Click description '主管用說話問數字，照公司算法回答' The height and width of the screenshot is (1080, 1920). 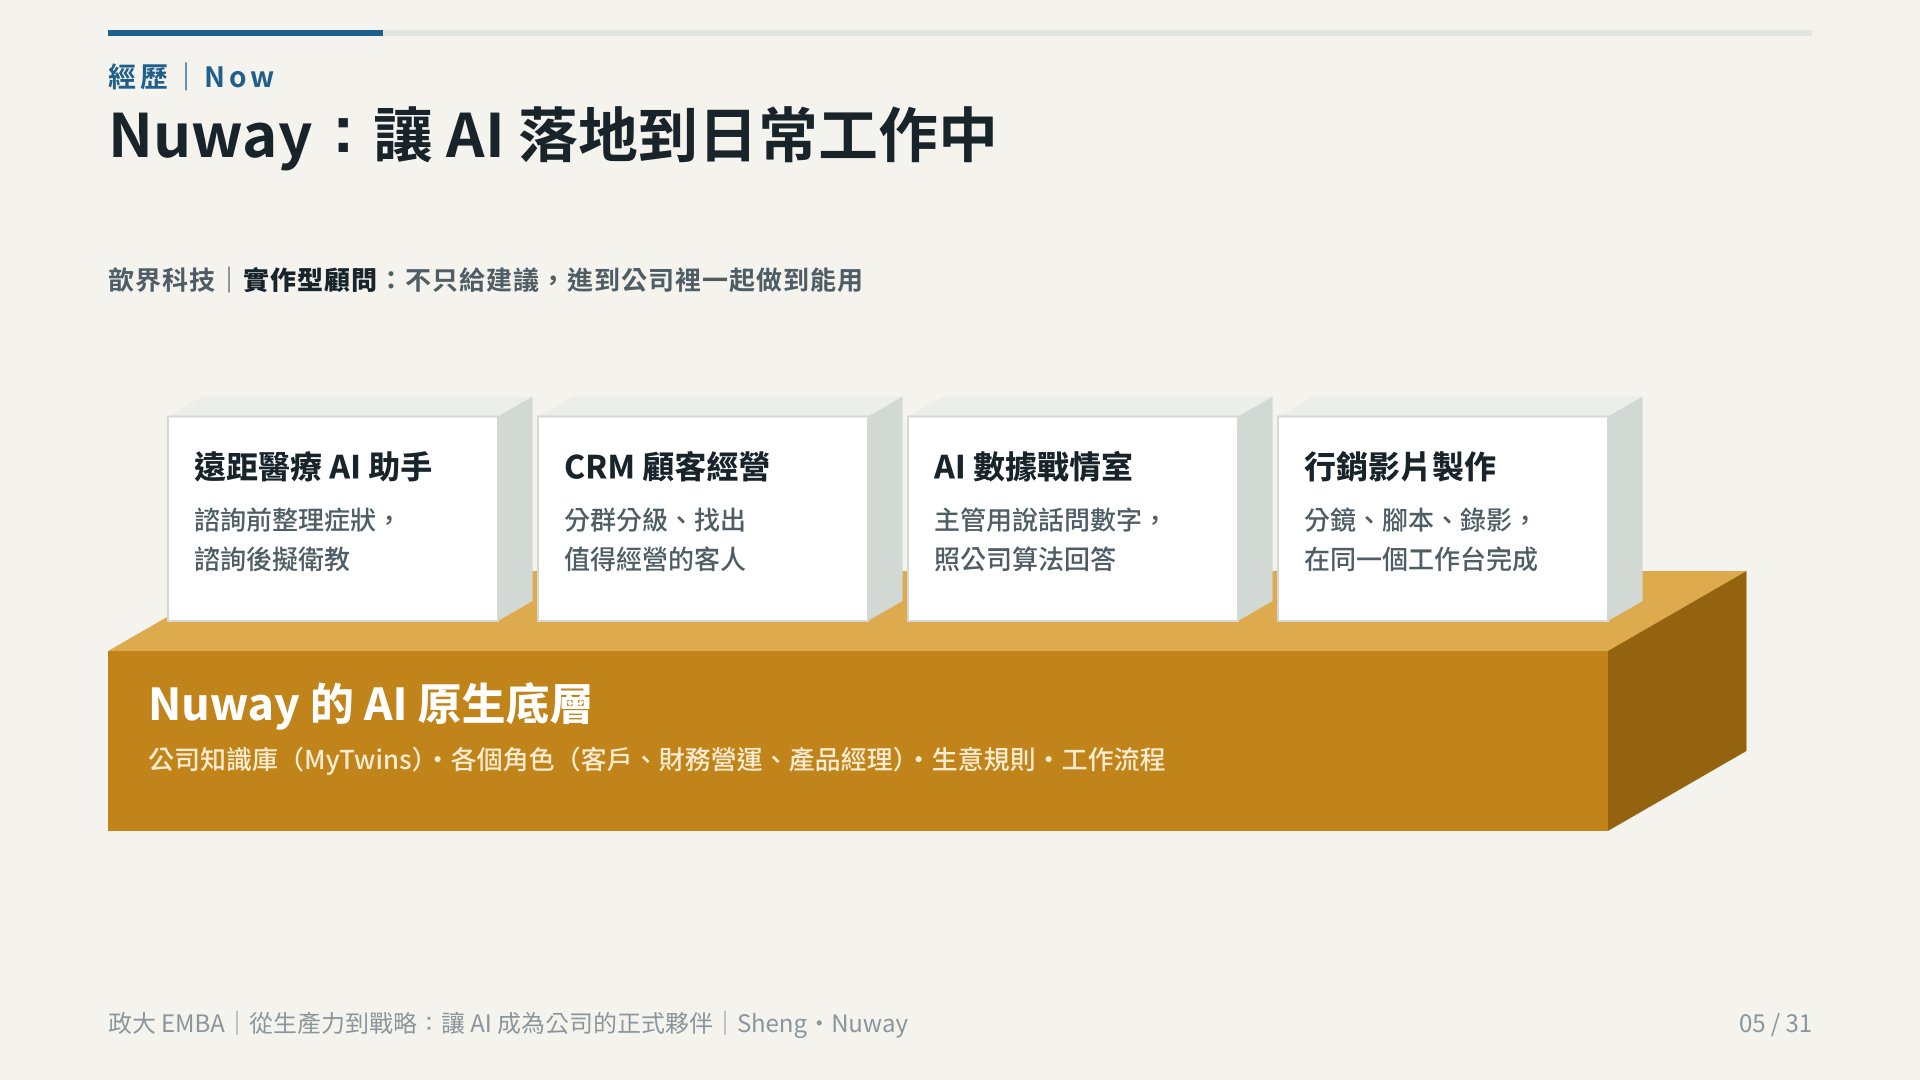tap(1049, 539)
